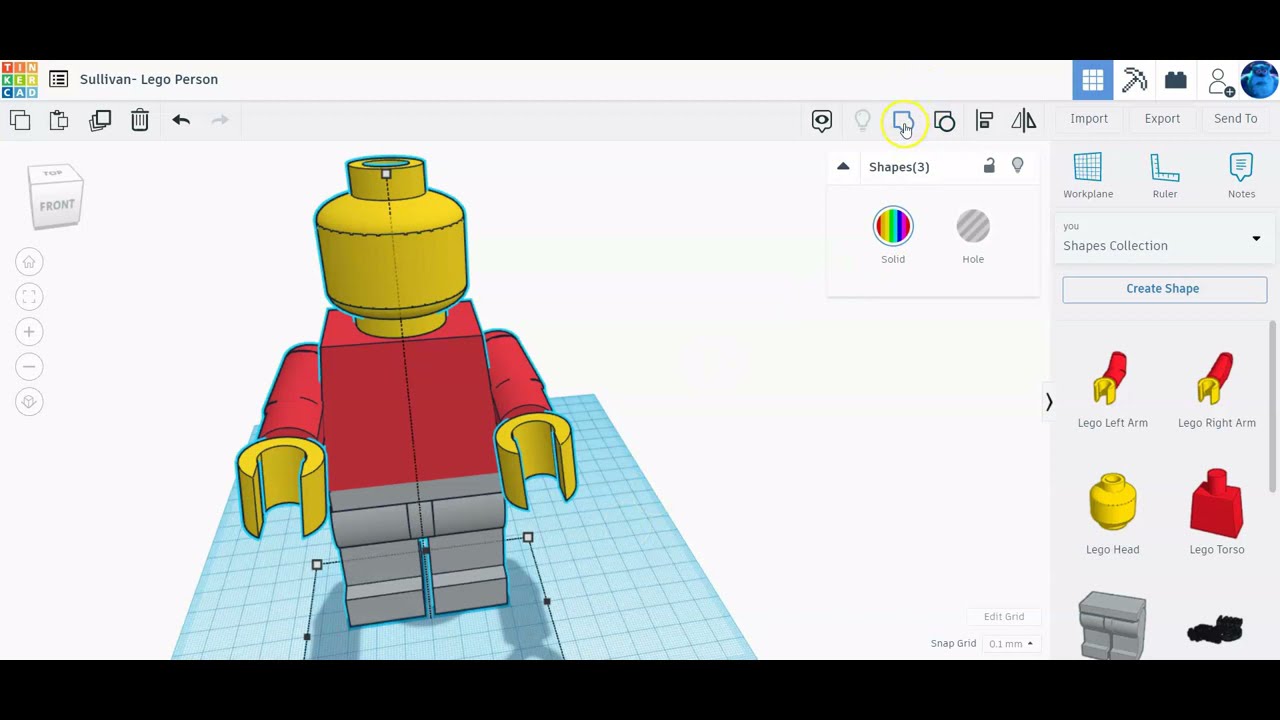Ungroup the selected shapes
This screenshot has height=720, width=1280.
pyautogui.click(x=944, y=121)
